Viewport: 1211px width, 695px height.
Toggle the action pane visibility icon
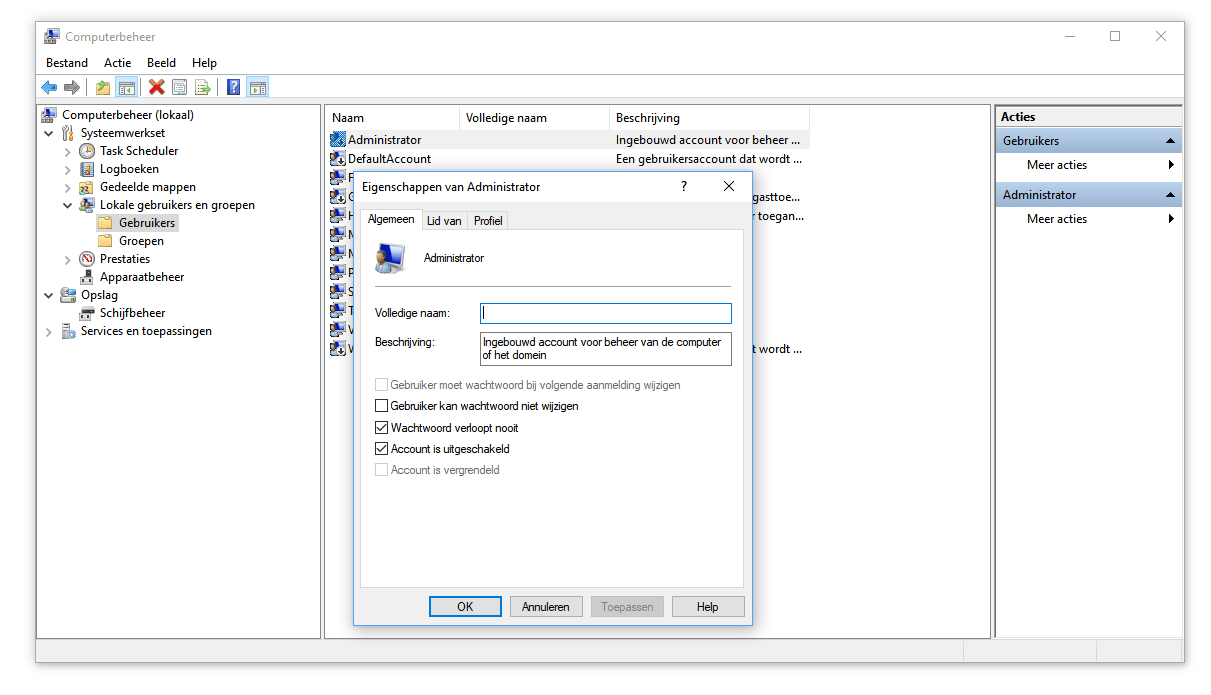click(258, 87)
